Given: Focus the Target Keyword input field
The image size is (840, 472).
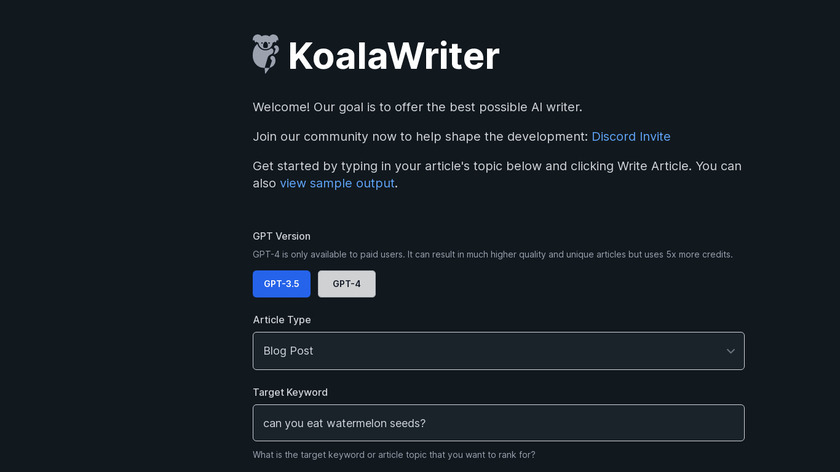Looking at the screenshot, I should (x=498, y=423).
